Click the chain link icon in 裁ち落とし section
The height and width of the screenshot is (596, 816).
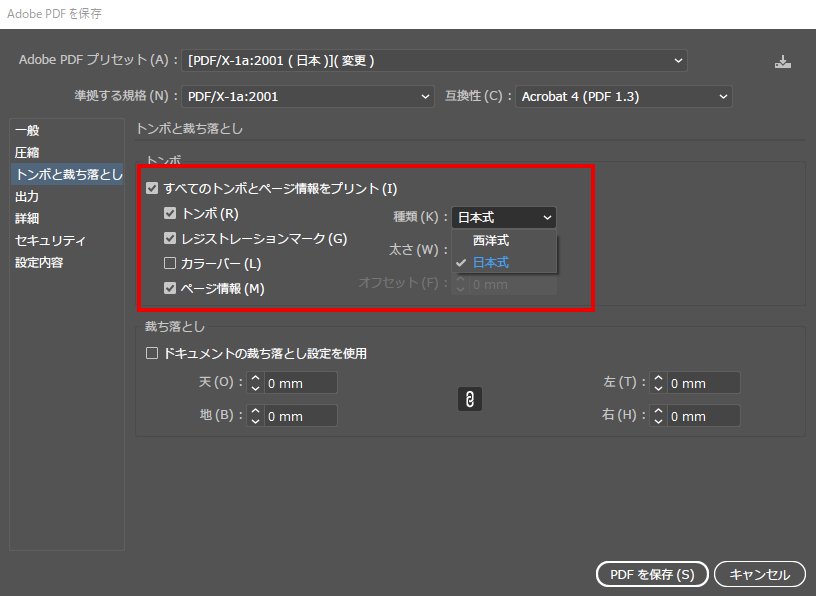click(470, 399)
